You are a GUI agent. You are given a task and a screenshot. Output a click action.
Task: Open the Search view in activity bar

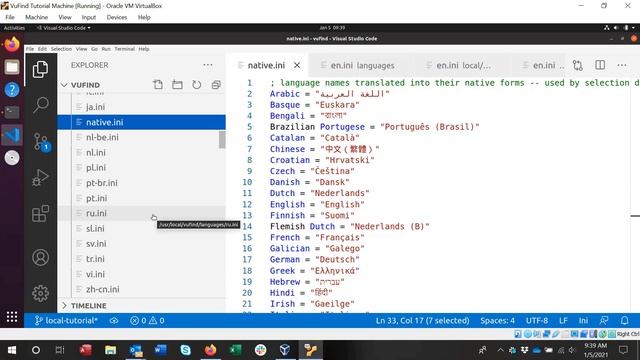40,105
